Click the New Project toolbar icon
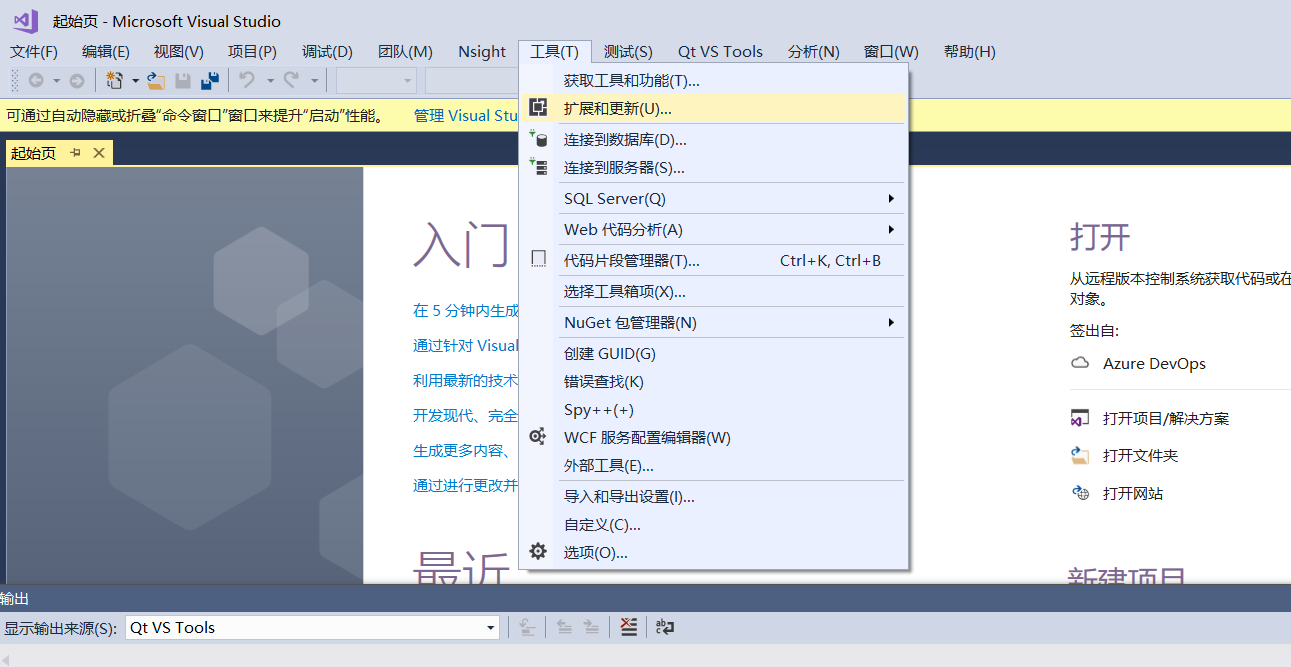The width and height of the screenshot is (1291, 667). [114, 81]
